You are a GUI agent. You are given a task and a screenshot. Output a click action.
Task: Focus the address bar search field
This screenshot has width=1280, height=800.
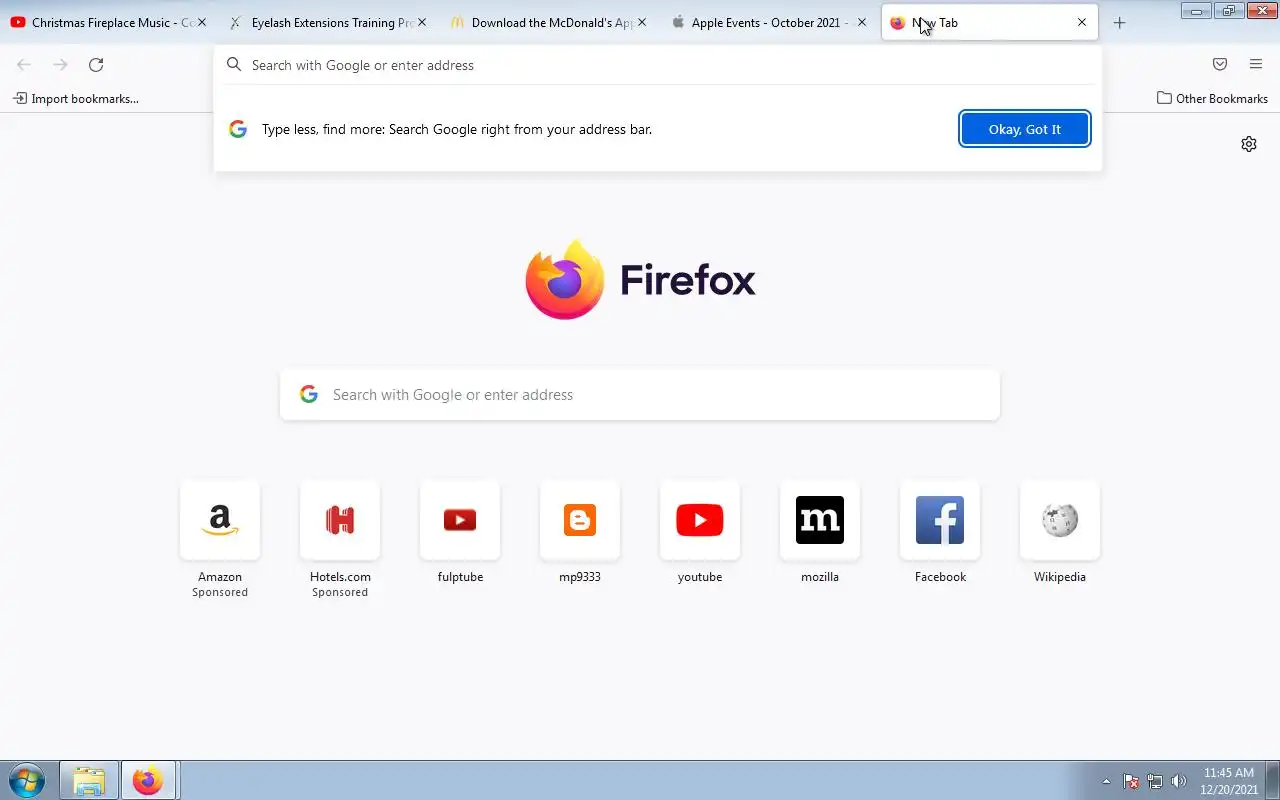[x=660, y=65]
